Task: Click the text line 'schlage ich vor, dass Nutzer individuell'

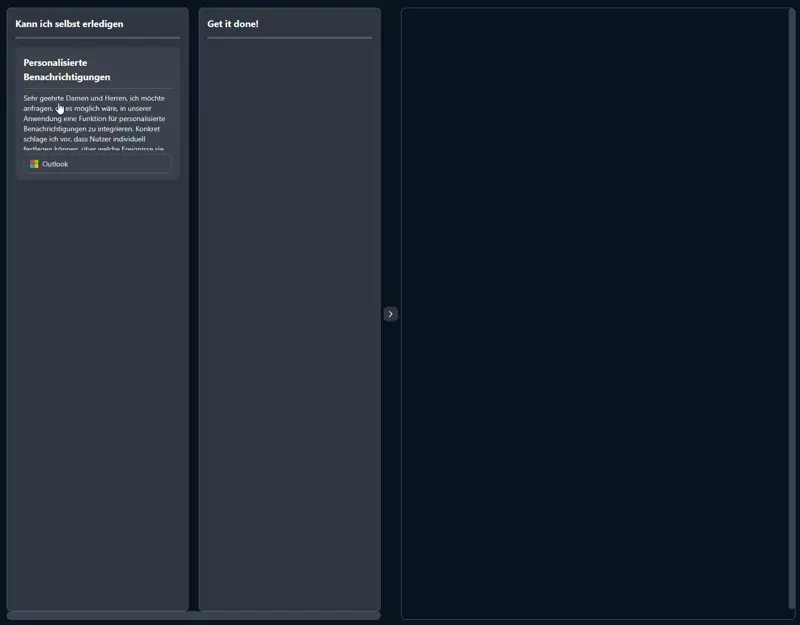Action: [x=84, y=139]
